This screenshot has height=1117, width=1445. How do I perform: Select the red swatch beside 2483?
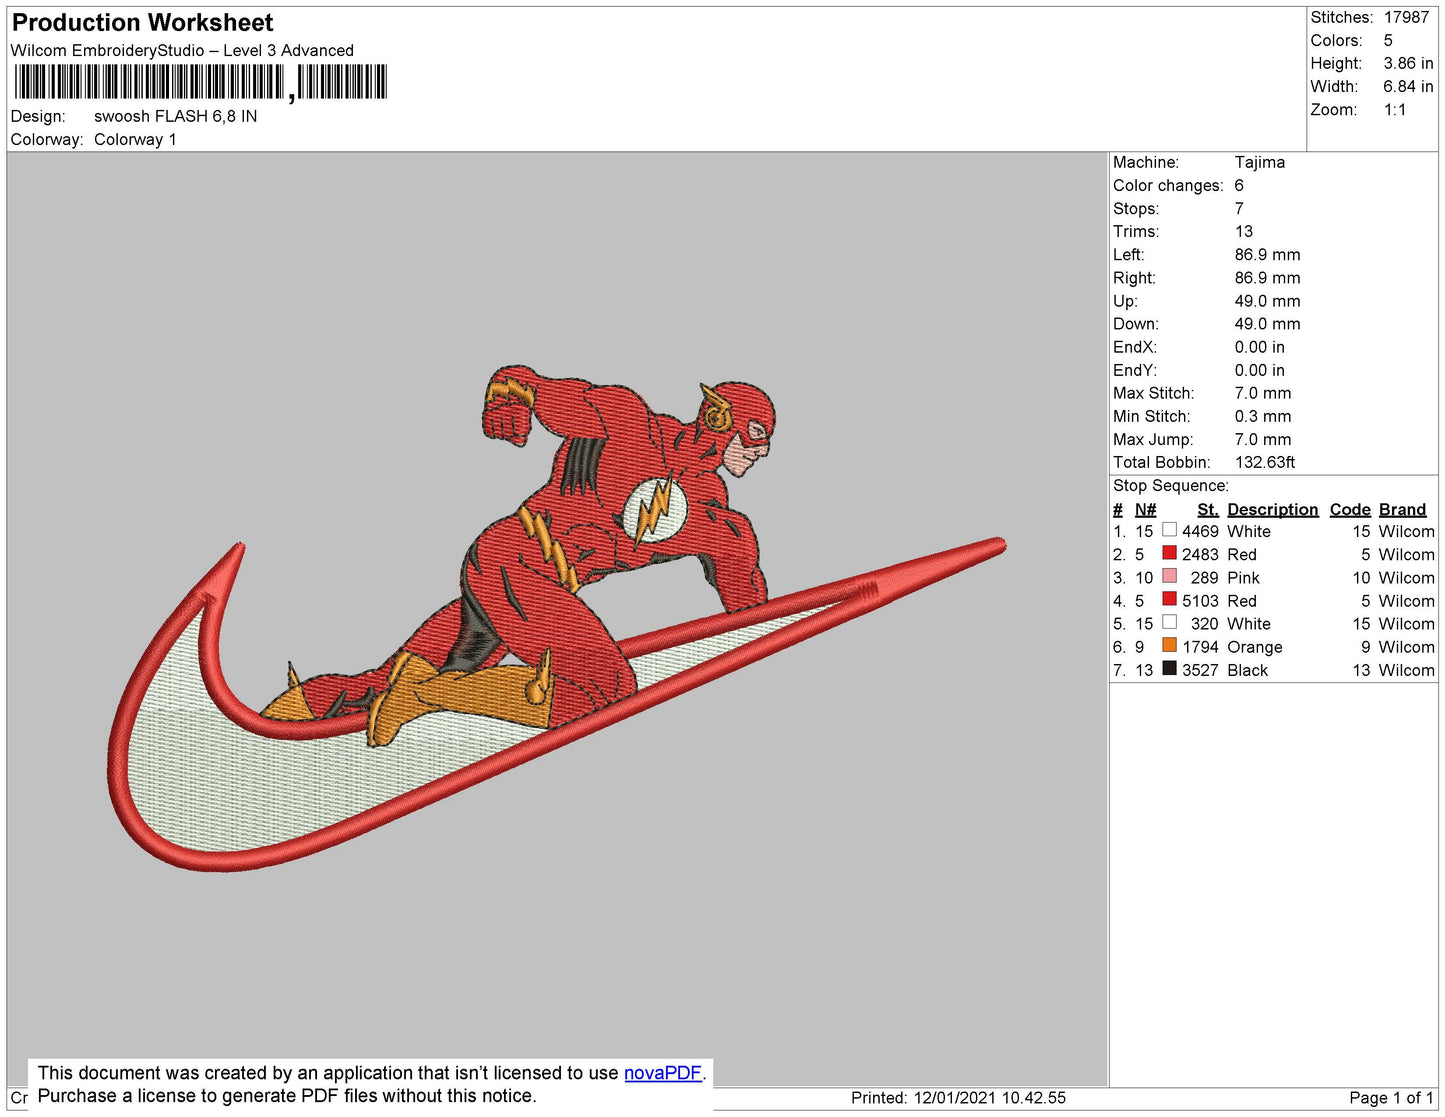[1169, 553]
